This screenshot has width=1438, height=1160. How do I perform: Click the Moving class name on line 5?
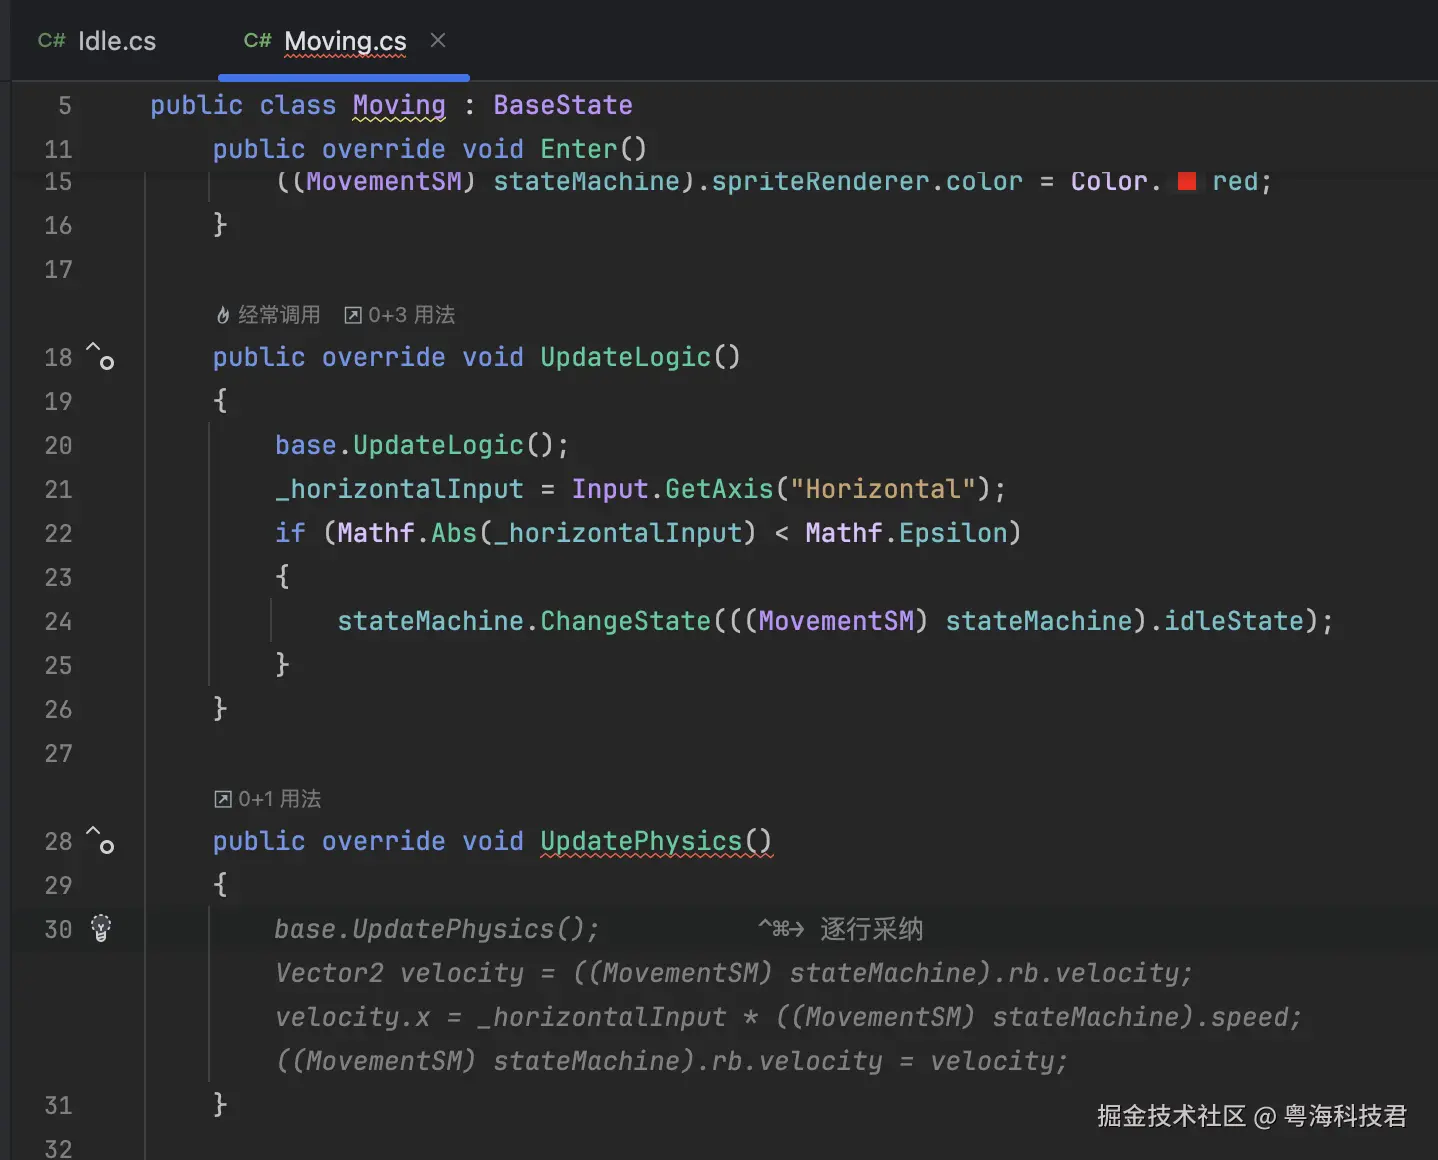(399, 105)
